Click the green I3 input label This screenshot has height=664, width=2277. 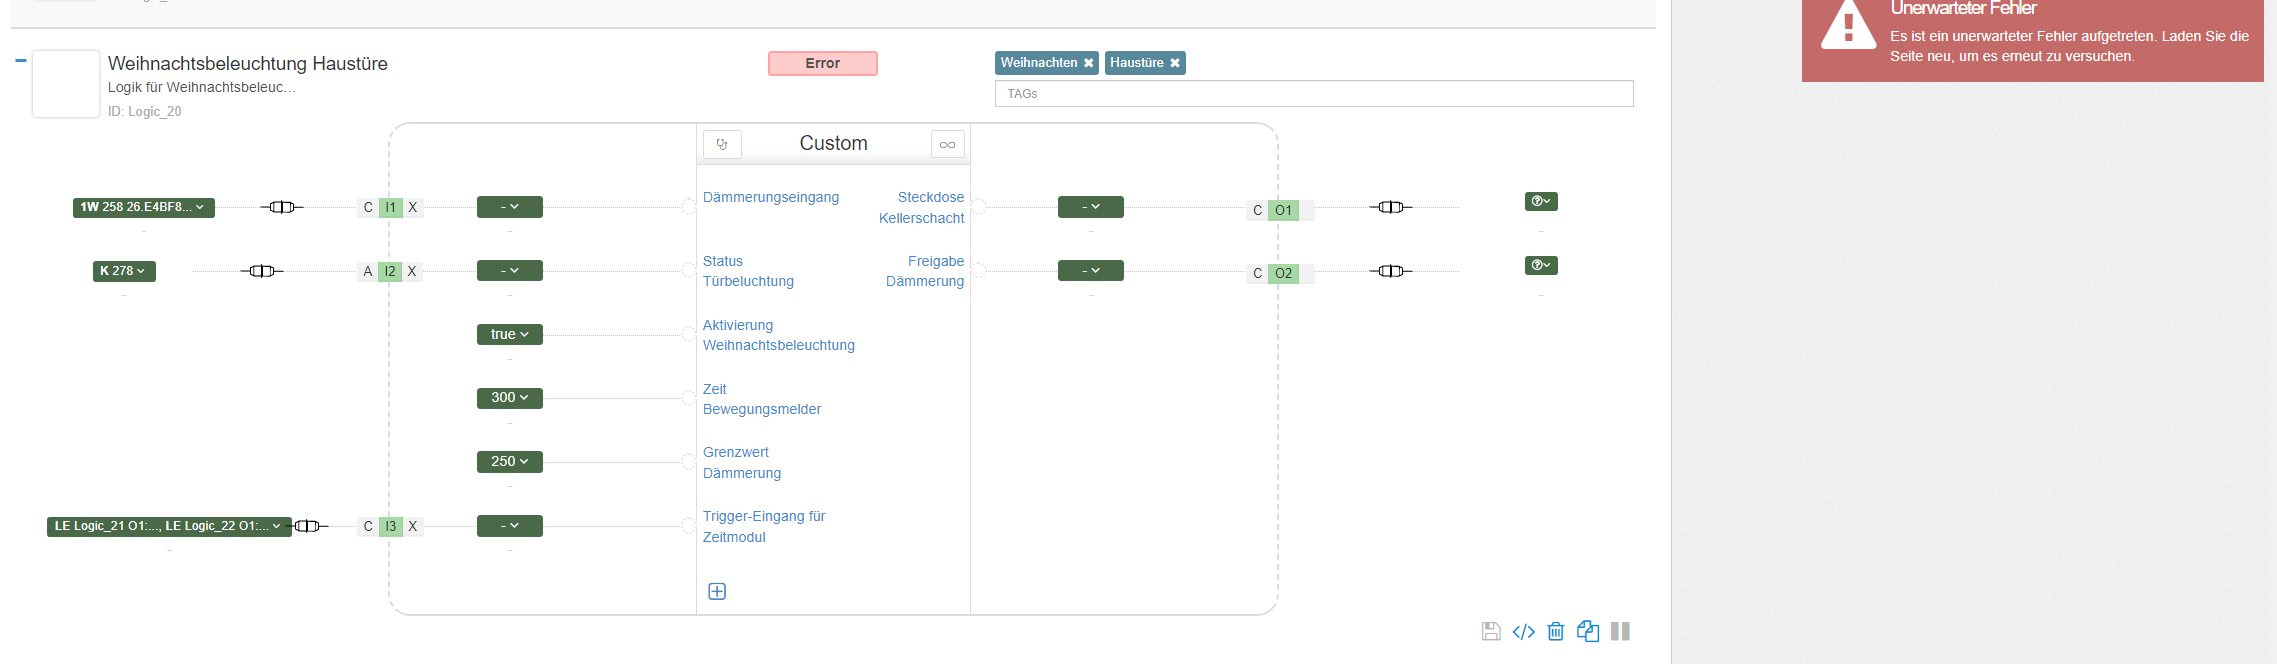pos(391,526)
